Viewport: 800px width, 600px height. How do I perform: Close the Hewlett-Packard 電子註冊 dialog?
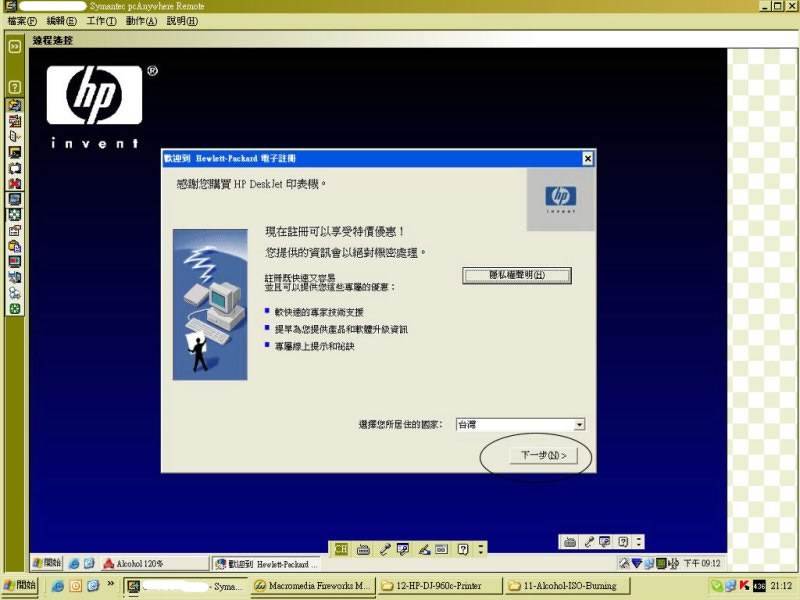coord(588,159)
